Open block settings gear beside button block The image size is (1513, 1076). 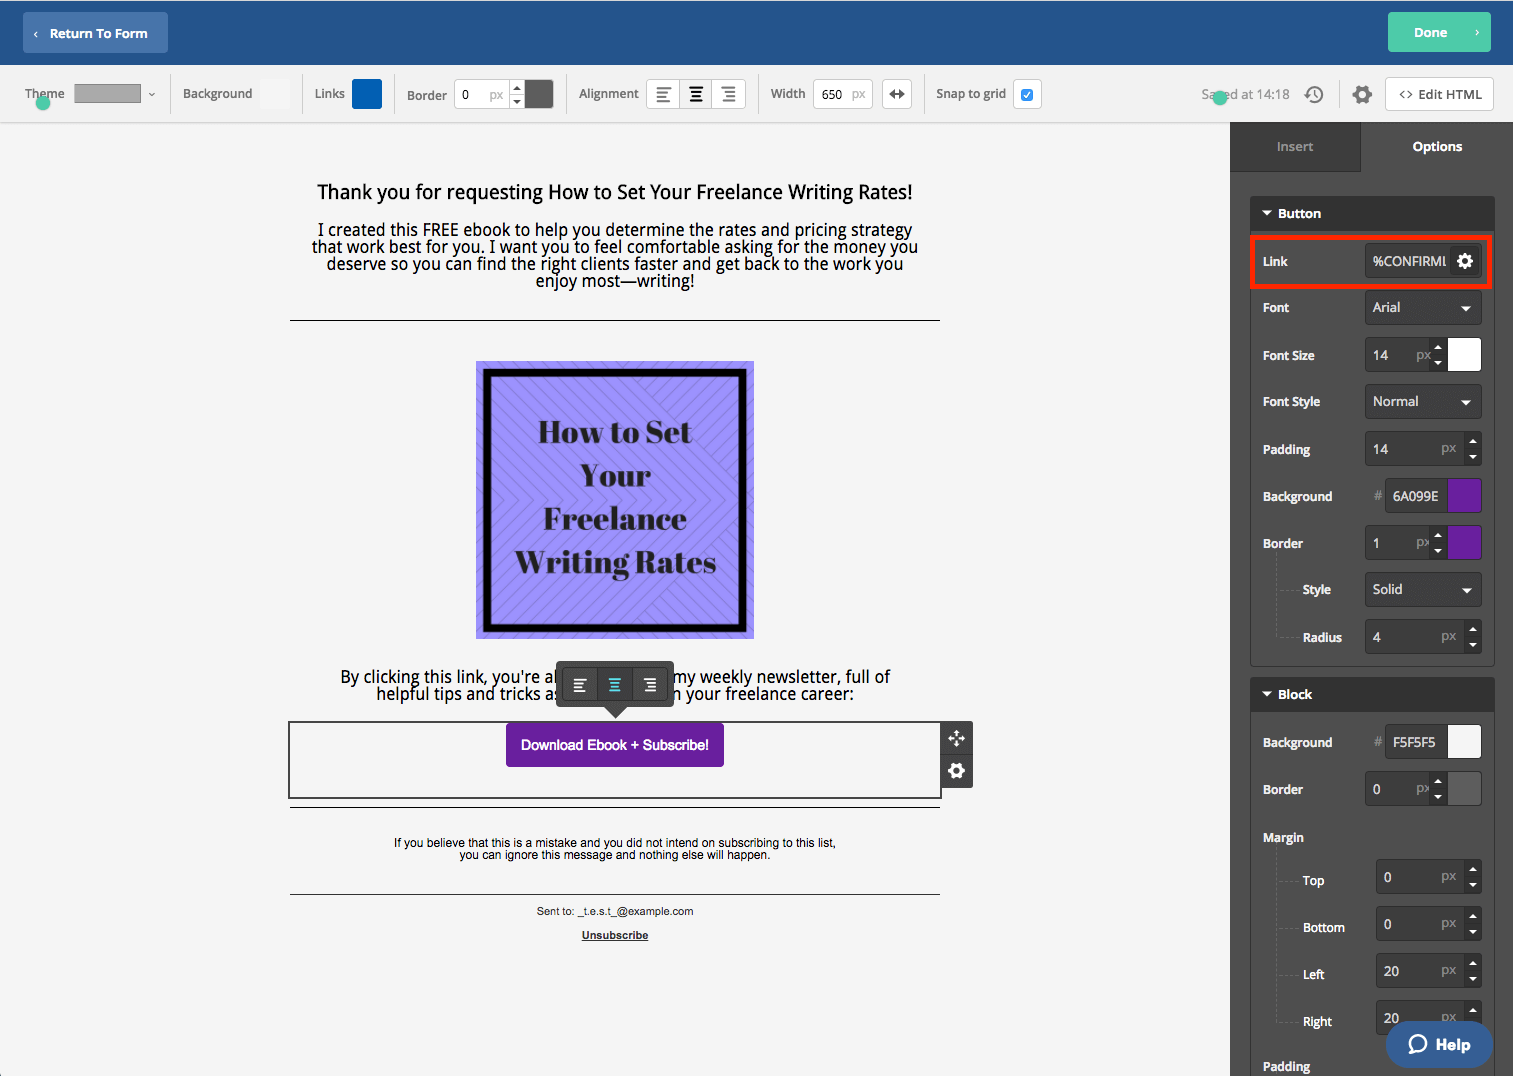[x=957, y=771]
